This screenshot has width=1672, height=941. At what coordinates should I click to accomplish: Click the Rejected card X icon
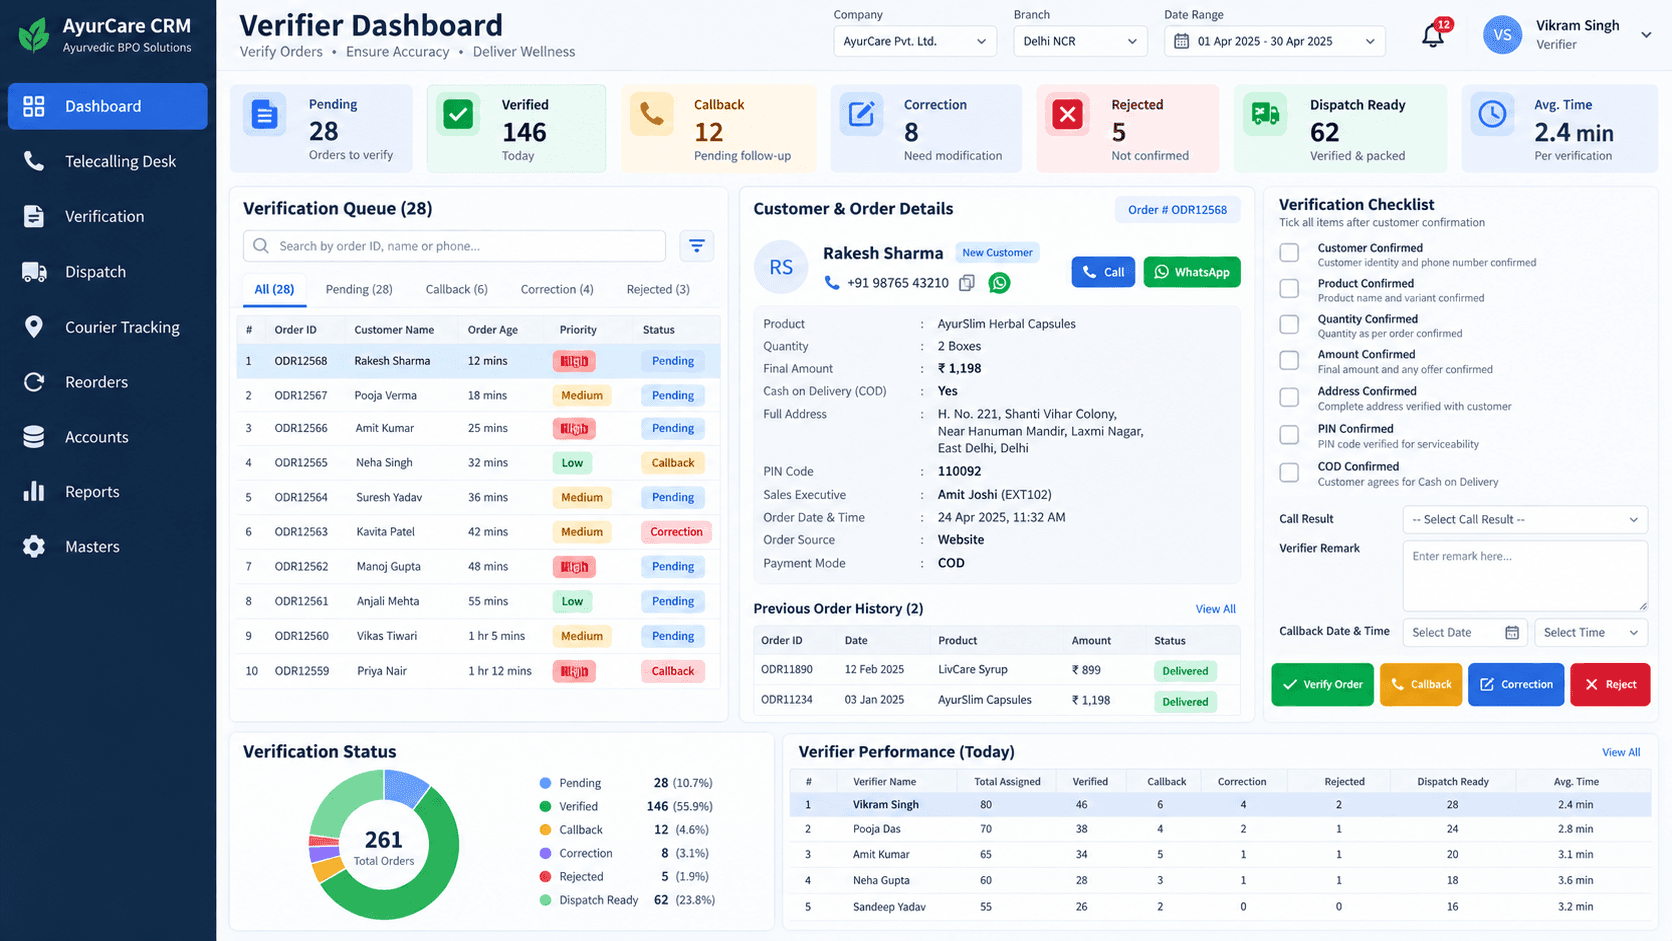[1068, 115]
